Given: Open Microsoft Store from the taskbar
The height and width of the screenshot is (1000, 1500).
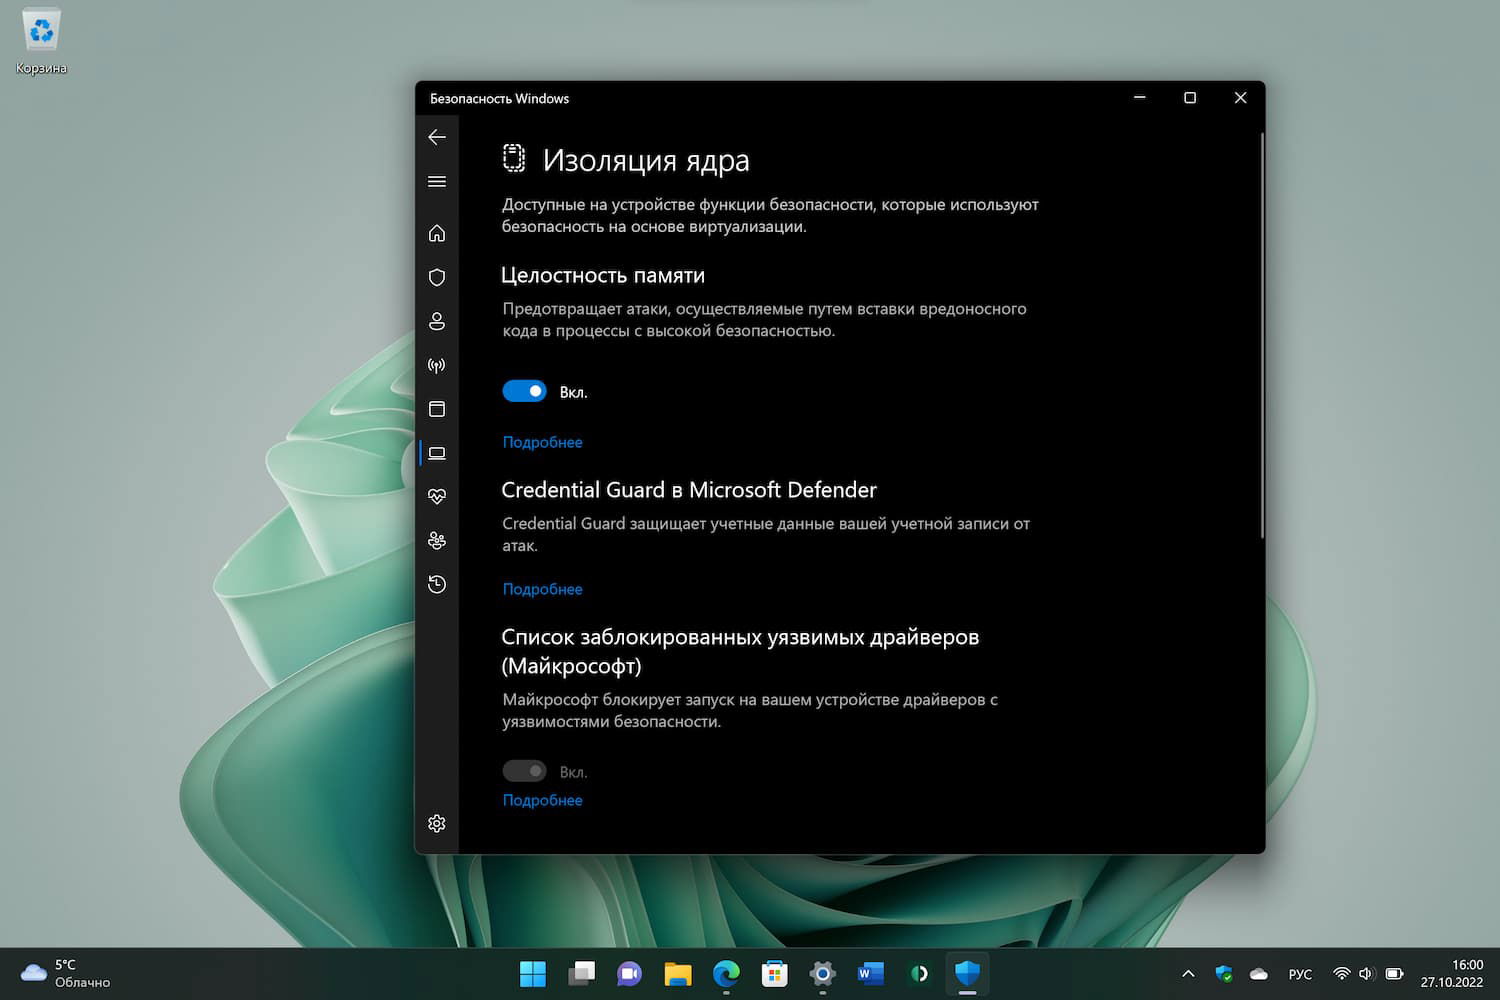Looking at the screenshot, I should point(774,973).
